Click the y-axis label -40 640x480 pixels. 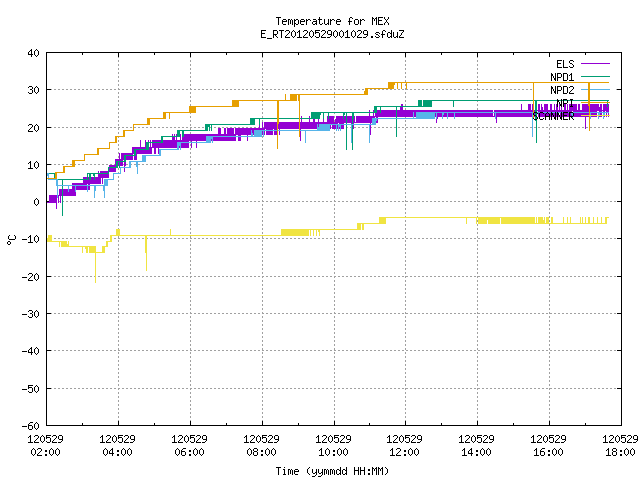pos(31,351)
